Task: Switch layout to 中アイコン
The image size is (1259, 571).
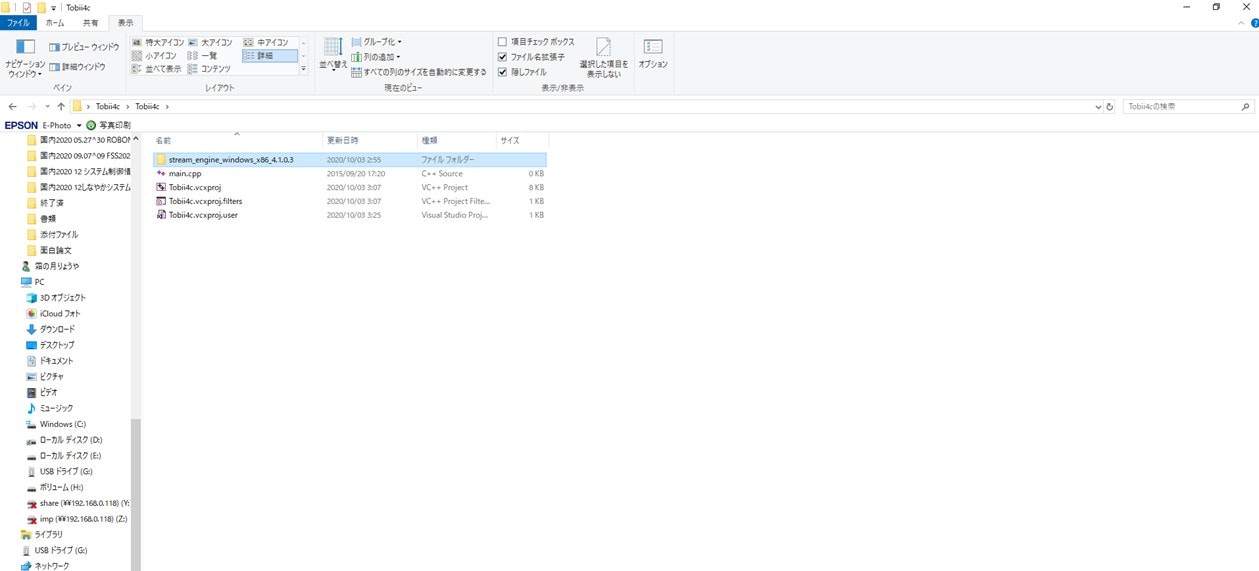Action: click(x=266, y=43)
